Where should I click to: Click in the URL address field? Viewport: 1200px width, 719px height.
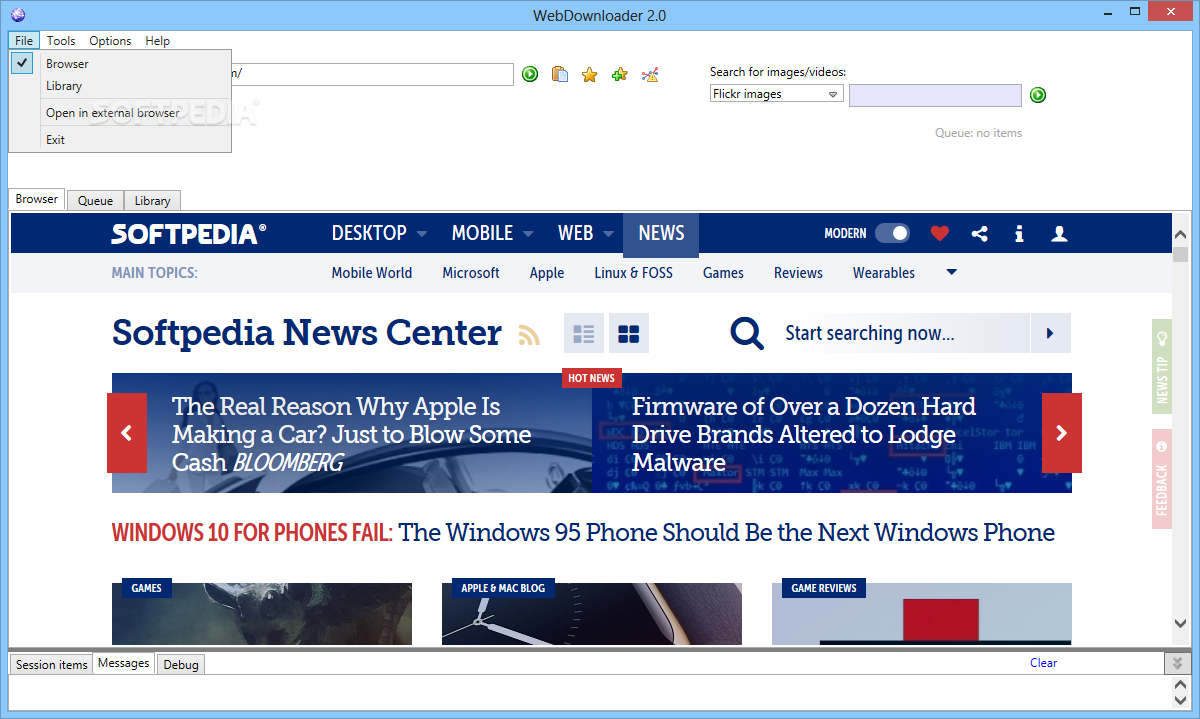pos(372,74)
